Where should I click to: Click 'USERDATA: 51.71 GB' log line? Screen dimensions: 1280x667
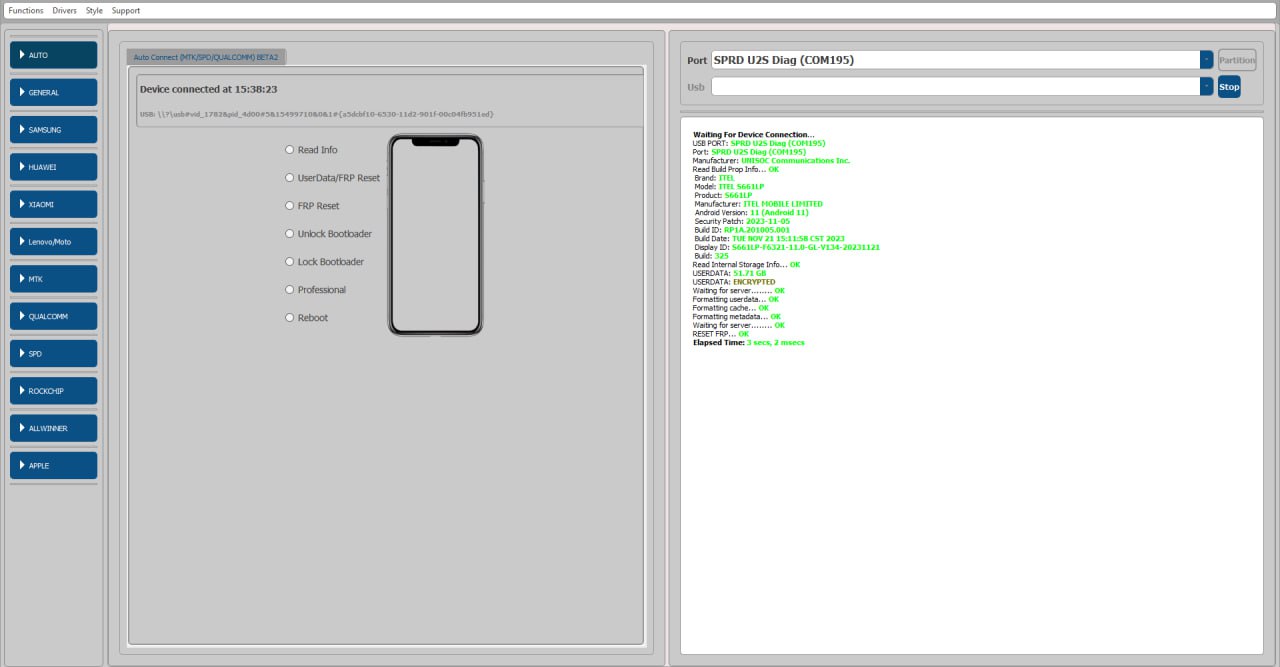click(730, 273)
